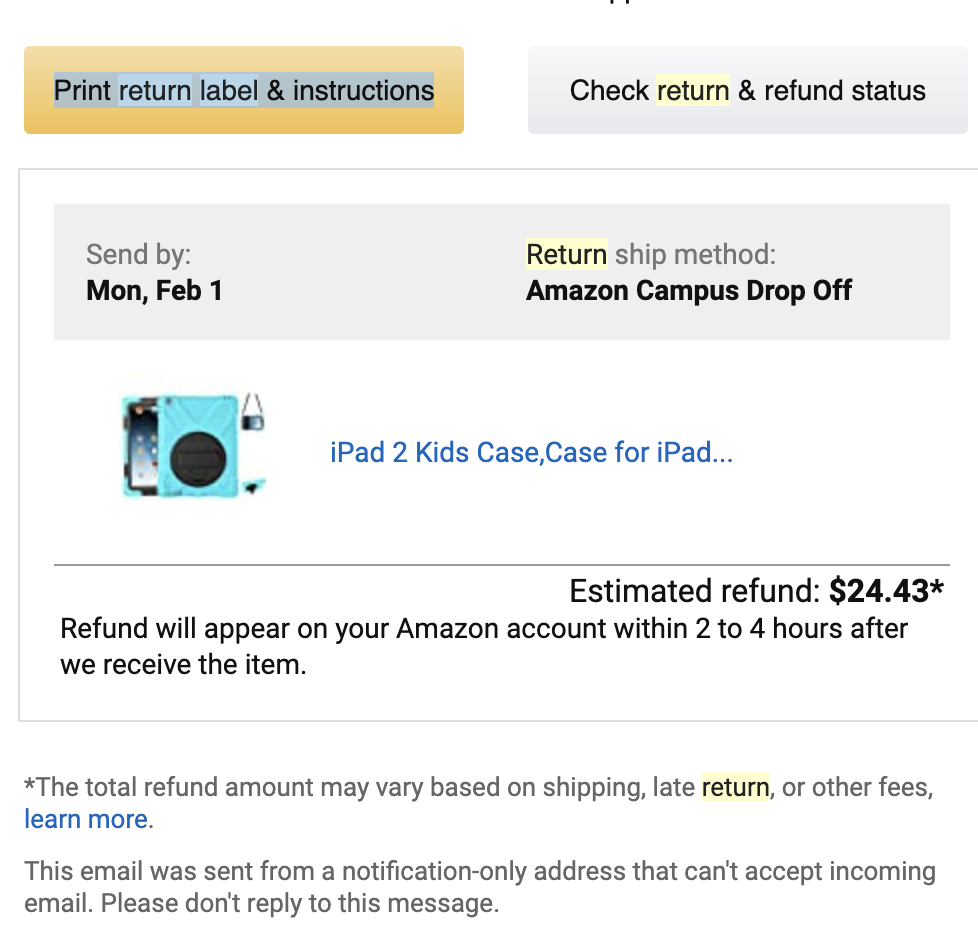The width and height of the screenshot is (978, 944).
Task: Click the Mon, Feb 1 send-by date
Action: (x=155, y=291)
